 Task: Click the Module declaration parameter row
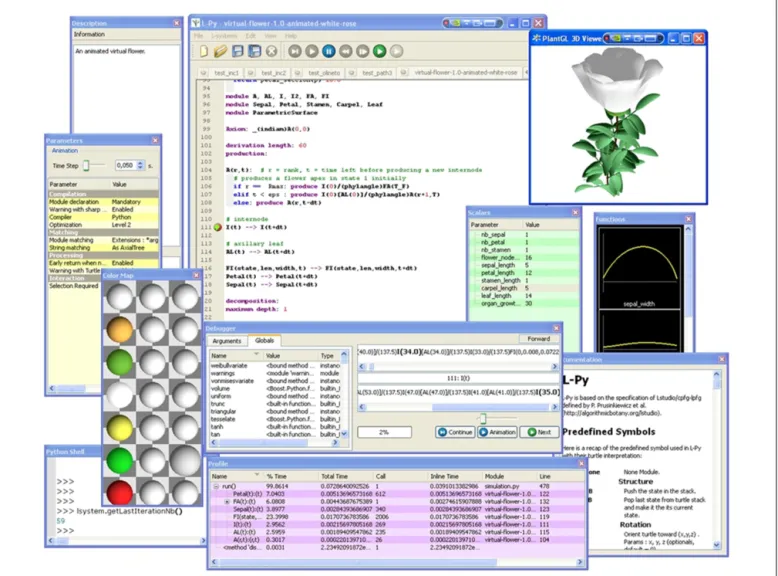pos(103,202)
